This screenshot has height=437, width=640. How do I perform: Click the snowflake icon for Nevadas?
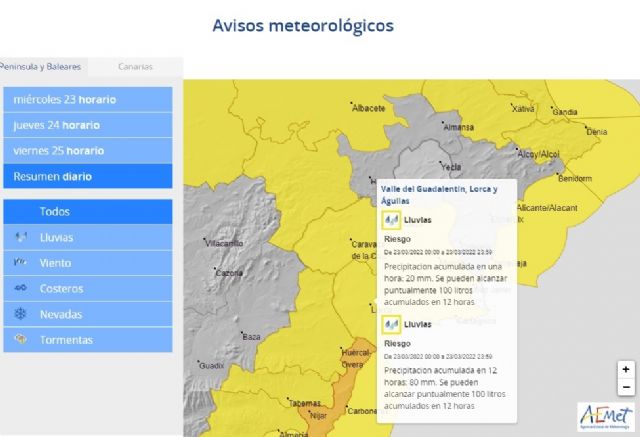(x=21, y=314)
